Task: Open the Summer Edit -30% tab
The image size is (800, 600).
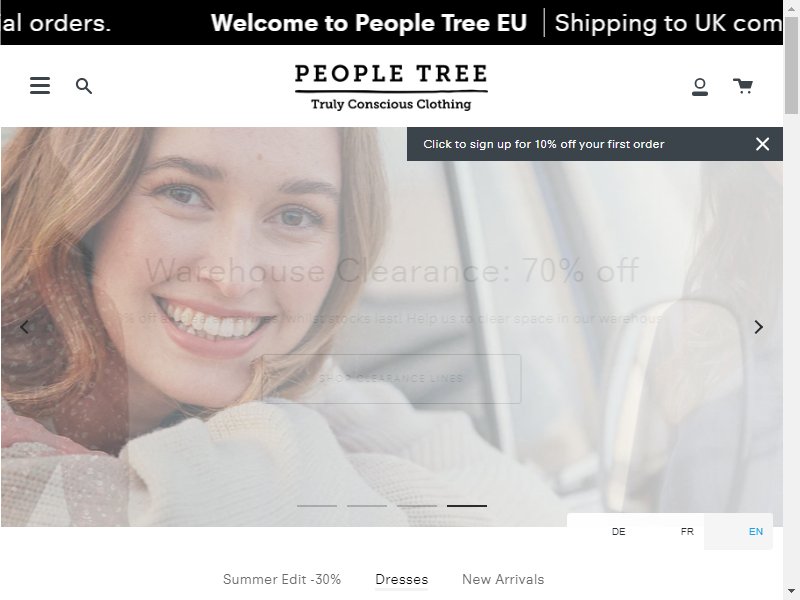Action: point(282,580)
